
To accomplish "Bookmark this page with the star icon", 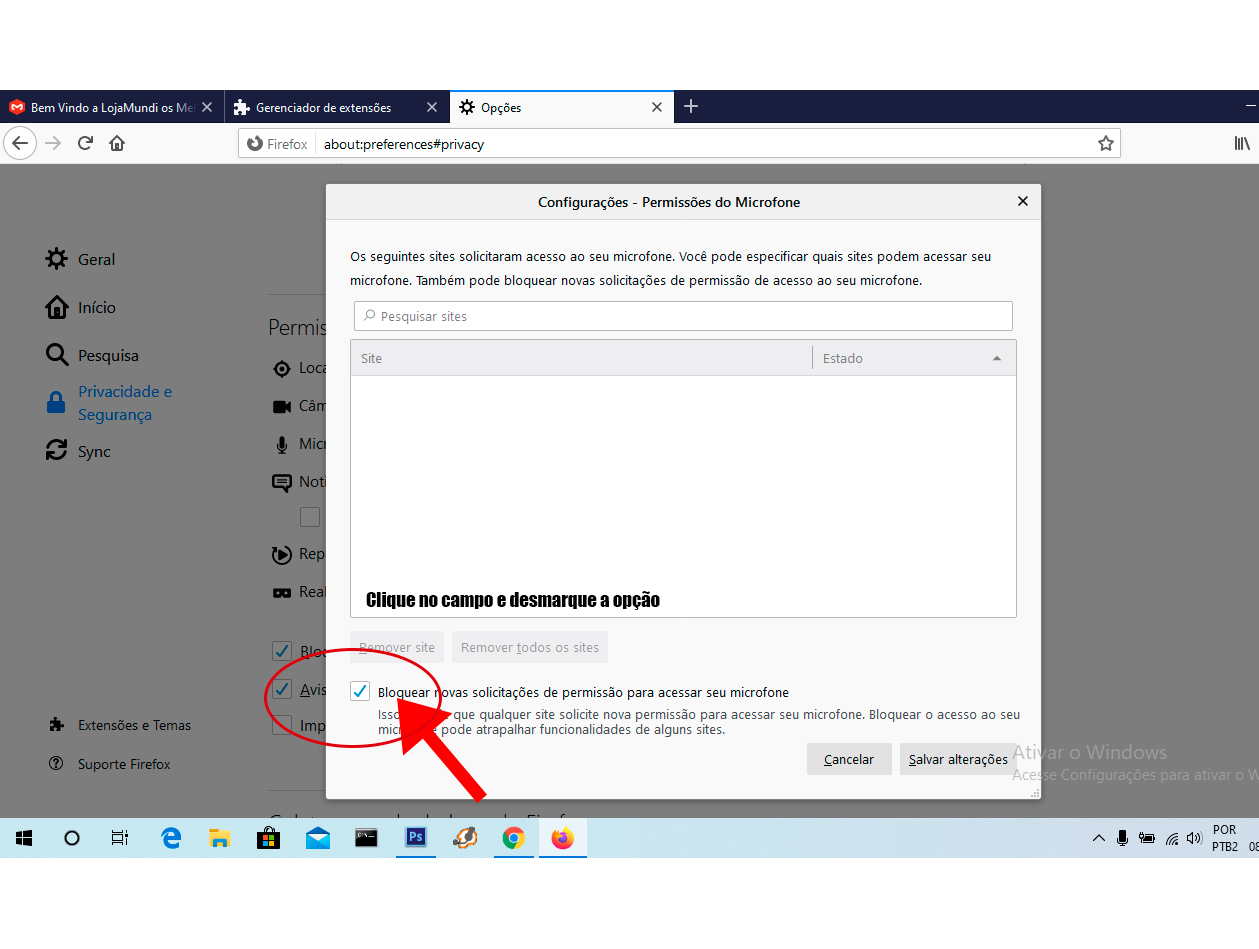I will (x=1105, y=143).
